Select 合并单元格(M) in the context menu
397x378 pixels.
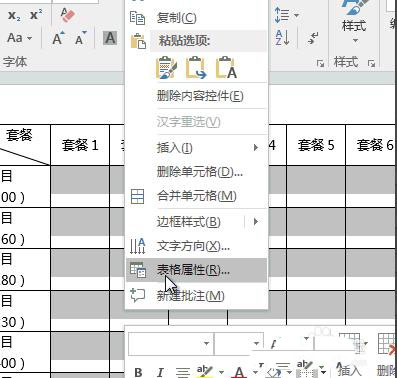pyautogui.click(x=197, y=196)
